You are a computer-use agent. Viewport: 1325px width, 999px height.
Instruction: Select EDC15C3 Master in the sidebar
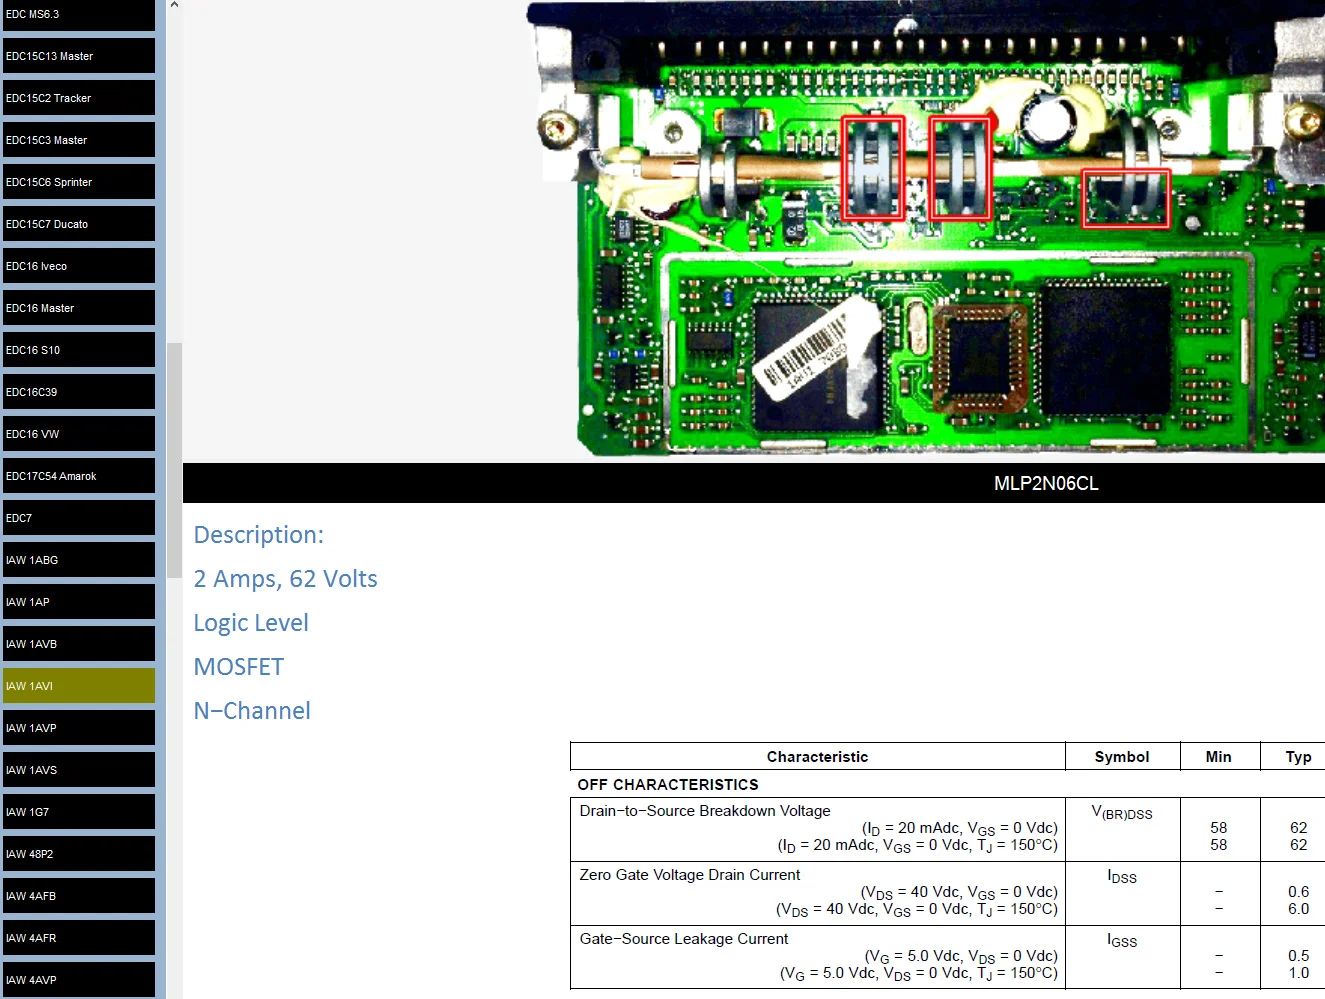pos(79,140)
